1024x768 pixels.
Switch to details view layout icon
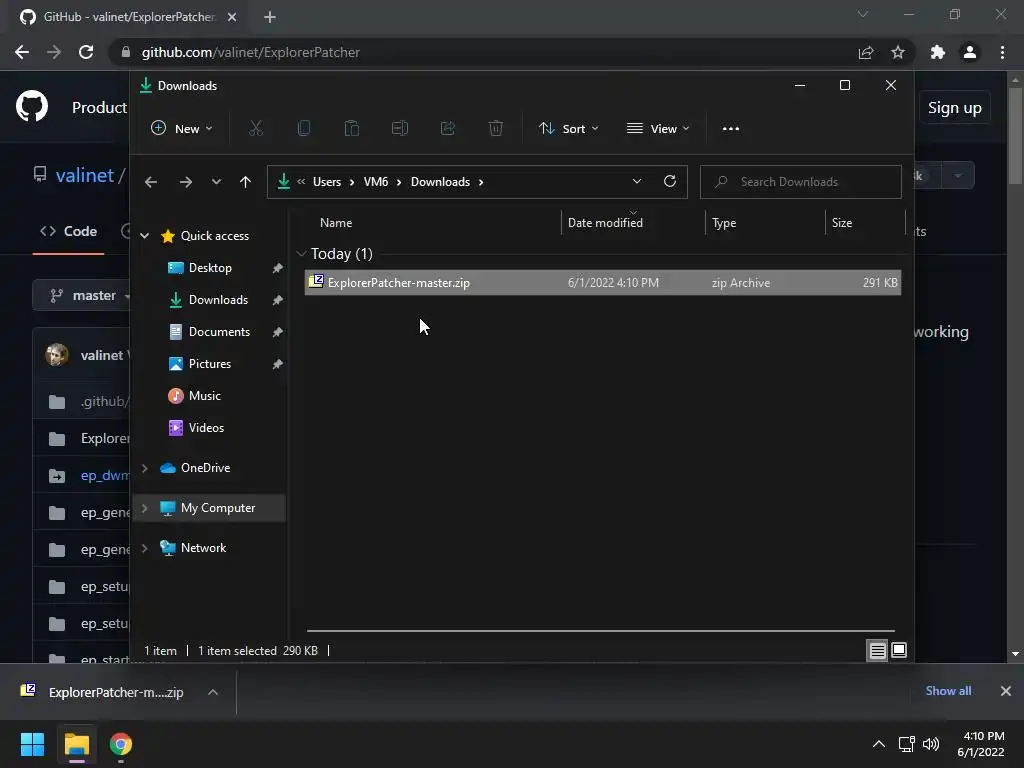coord(877,650)
